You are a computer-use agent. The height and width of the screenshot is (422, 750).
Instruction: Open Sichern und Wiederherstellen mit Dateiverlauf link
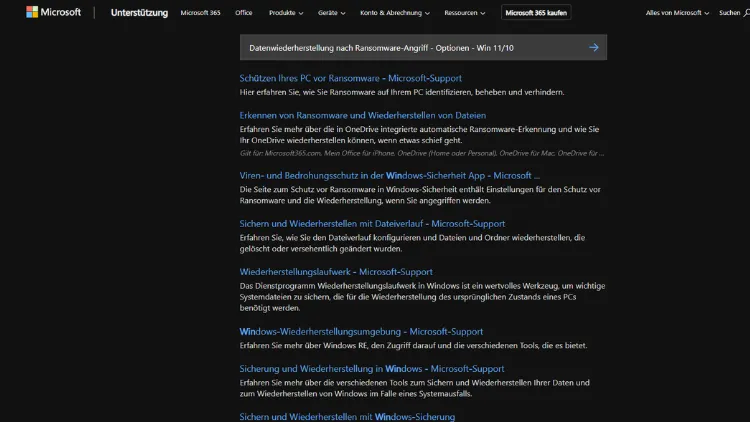pos(372,223)
